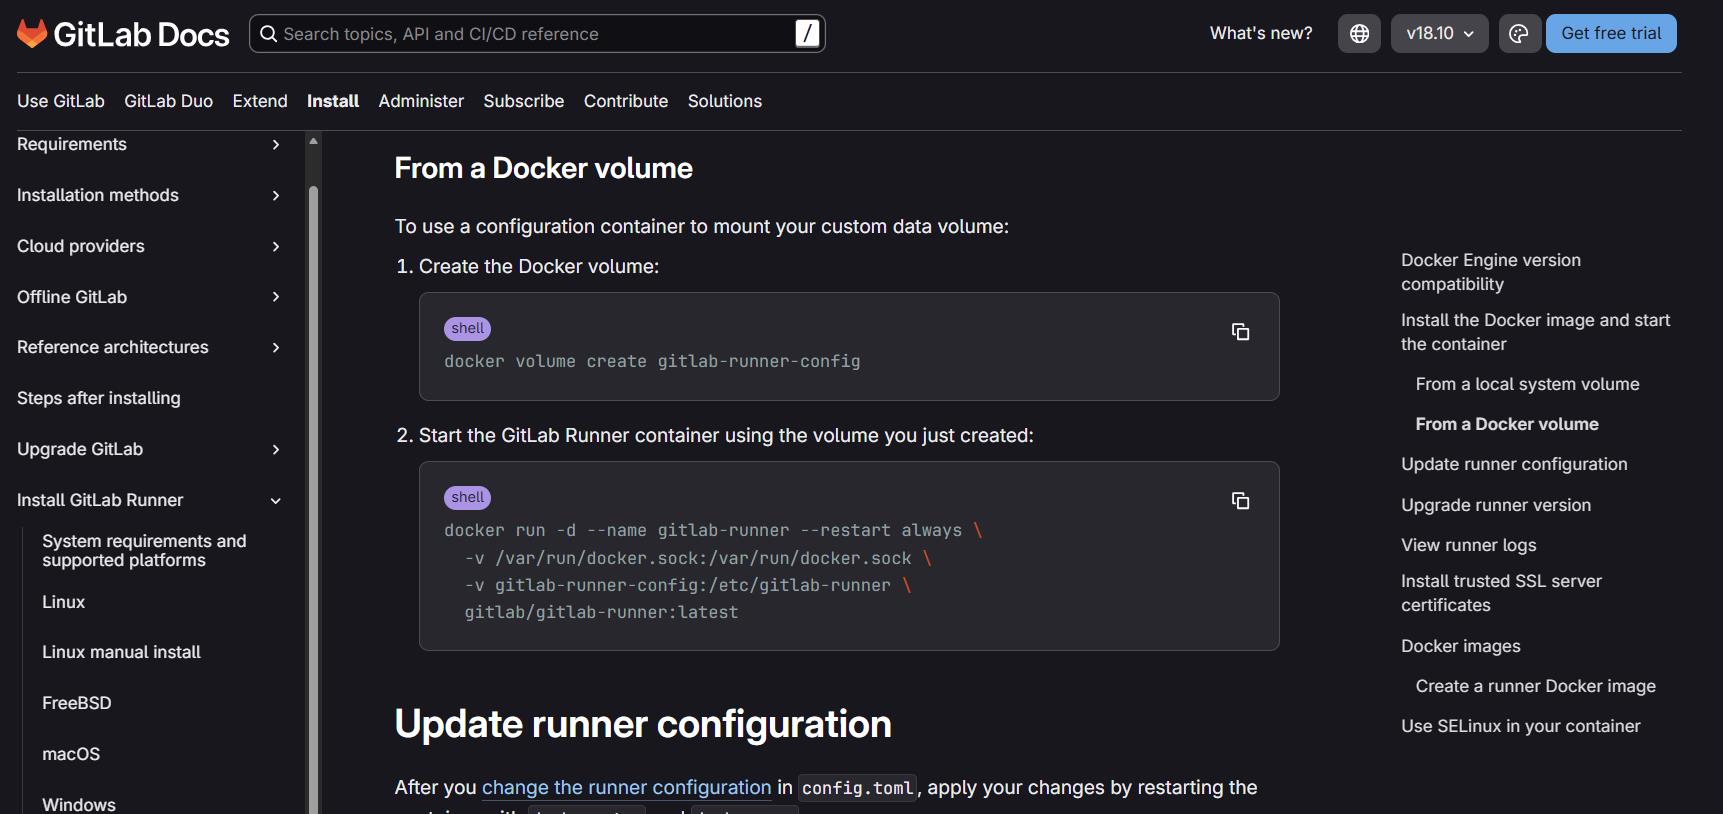
Task: Click the slash shortcut key badge
Action: [807, 34]
